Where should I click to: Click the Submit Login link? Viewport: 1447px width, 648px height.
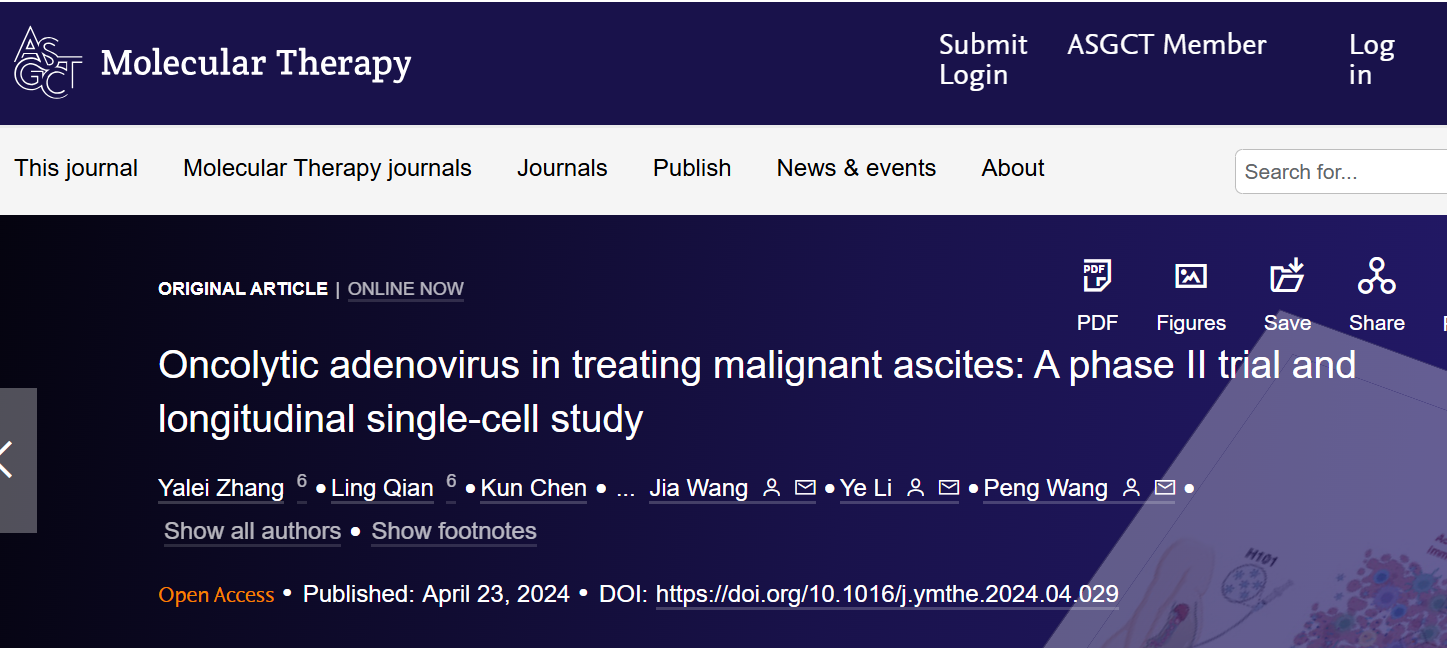tap(982, 60)
